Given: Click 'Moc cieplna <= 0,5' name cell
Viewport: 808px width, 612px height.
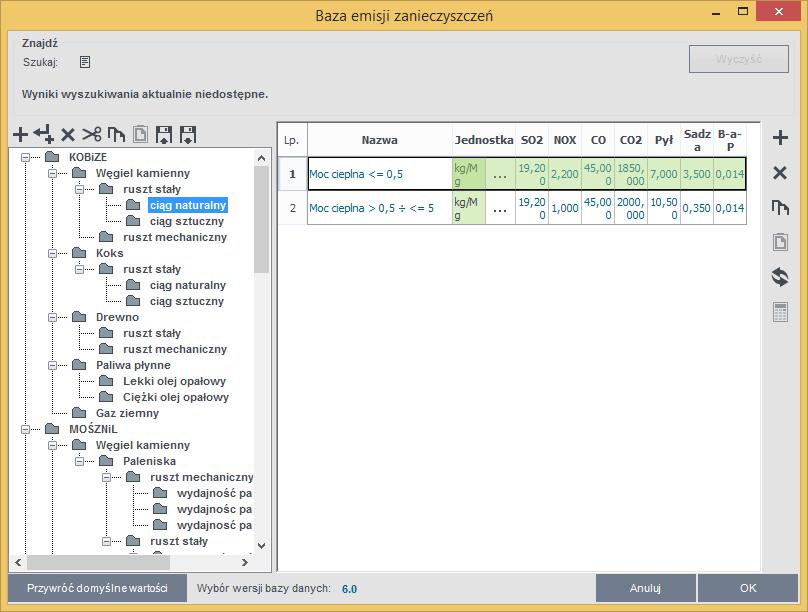Looking at the screenshot, I should tap(380, 174).
